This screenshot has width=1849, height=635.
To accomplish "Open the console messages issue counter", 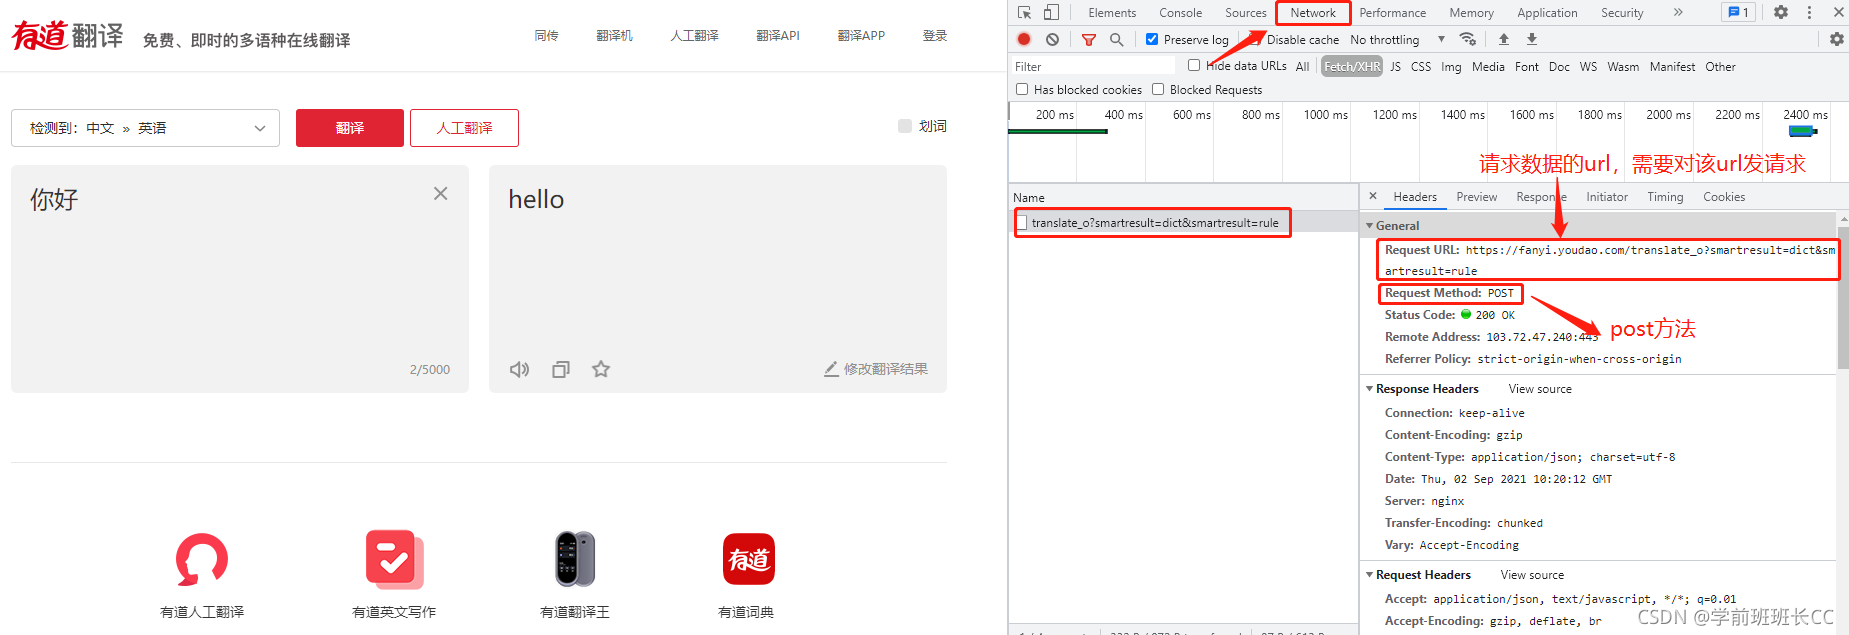I will point(1739,12).
